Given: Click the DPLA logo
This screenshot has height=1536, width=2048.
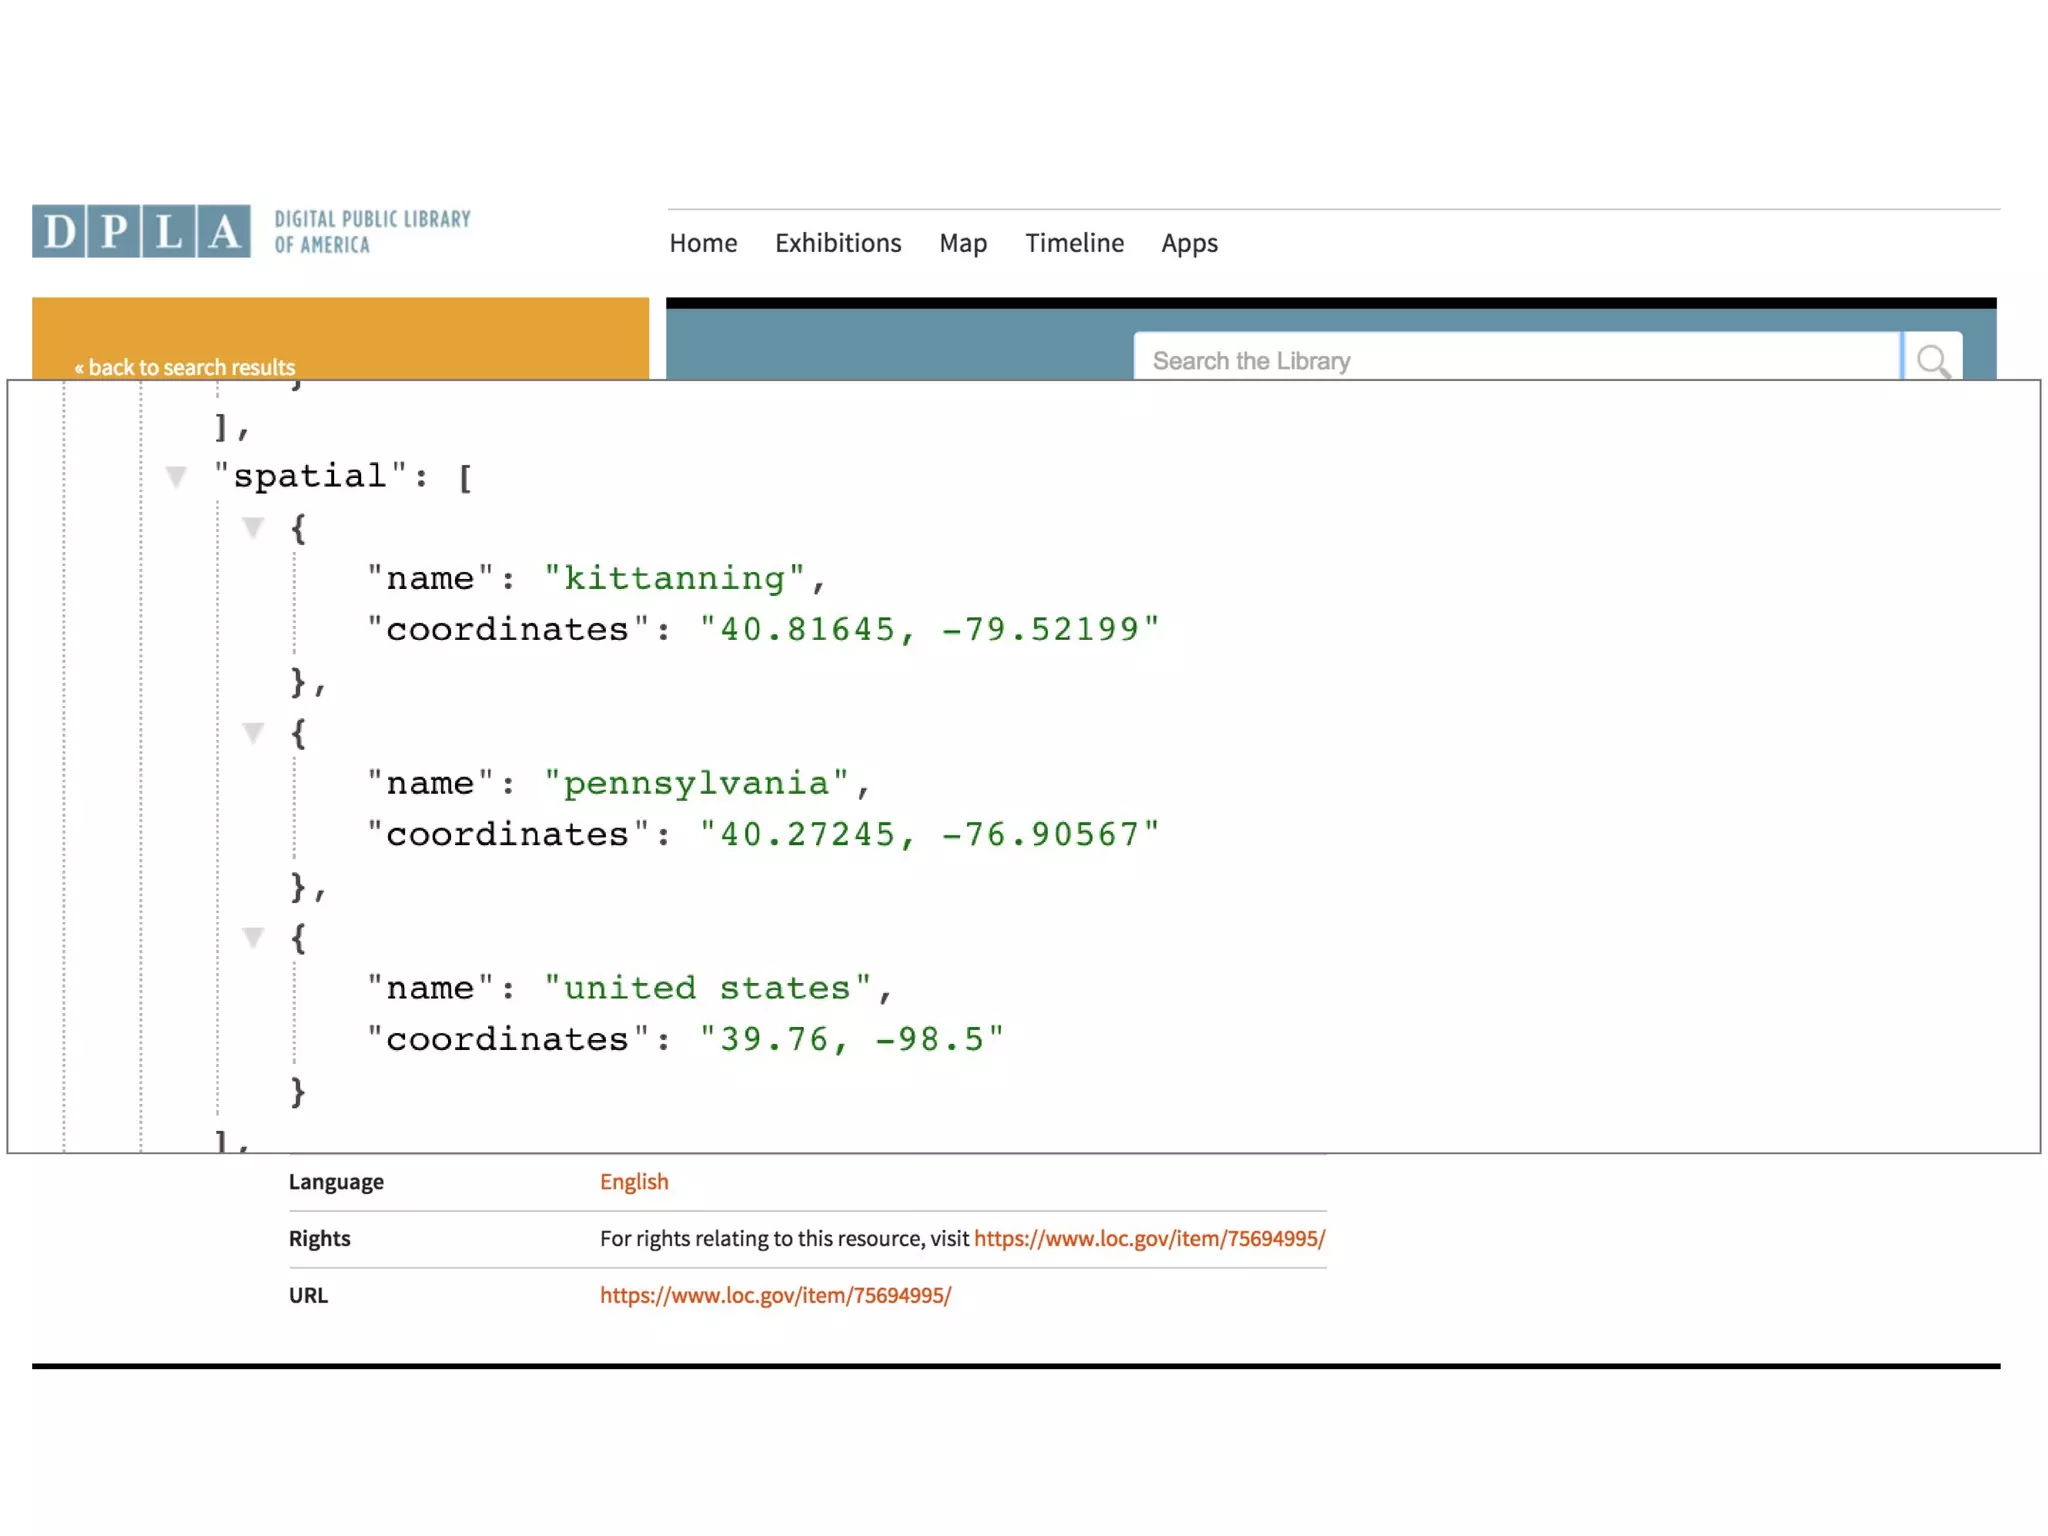Looking at the screenshot, I should click(x=141, y=231).
